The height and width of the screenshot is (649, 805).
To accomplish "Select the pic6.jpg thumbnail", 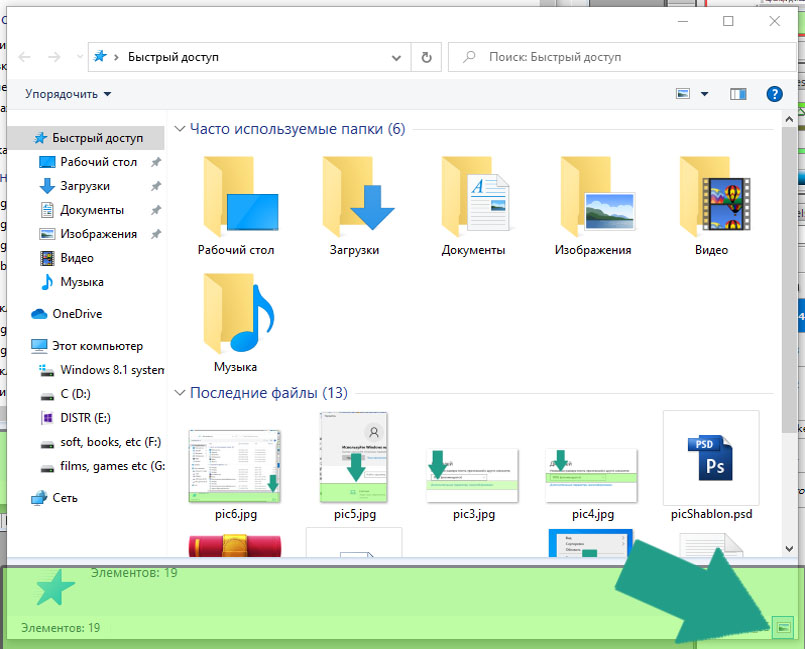I will pyautogui.click(x=235, y=466).
